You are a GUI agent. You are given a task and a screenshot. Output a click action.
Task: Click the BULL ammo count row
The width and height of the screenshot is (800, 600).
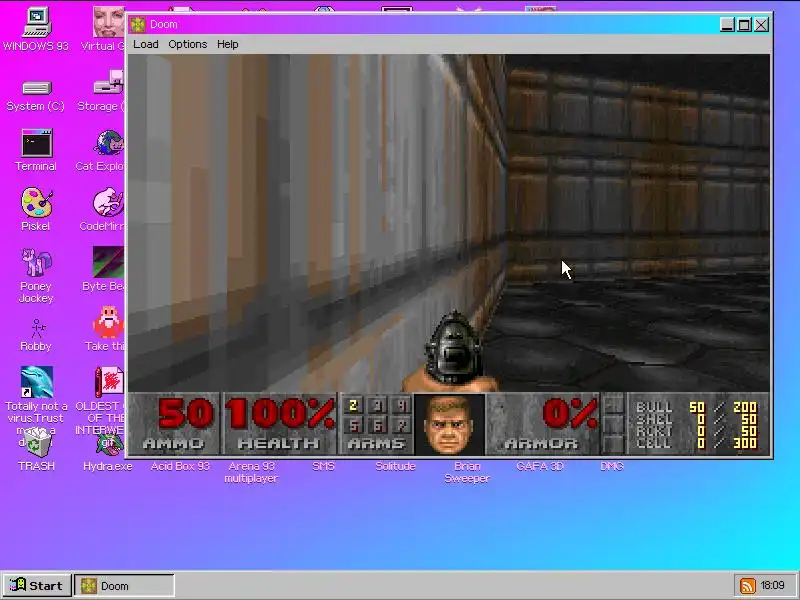click(x=696, y=407)
